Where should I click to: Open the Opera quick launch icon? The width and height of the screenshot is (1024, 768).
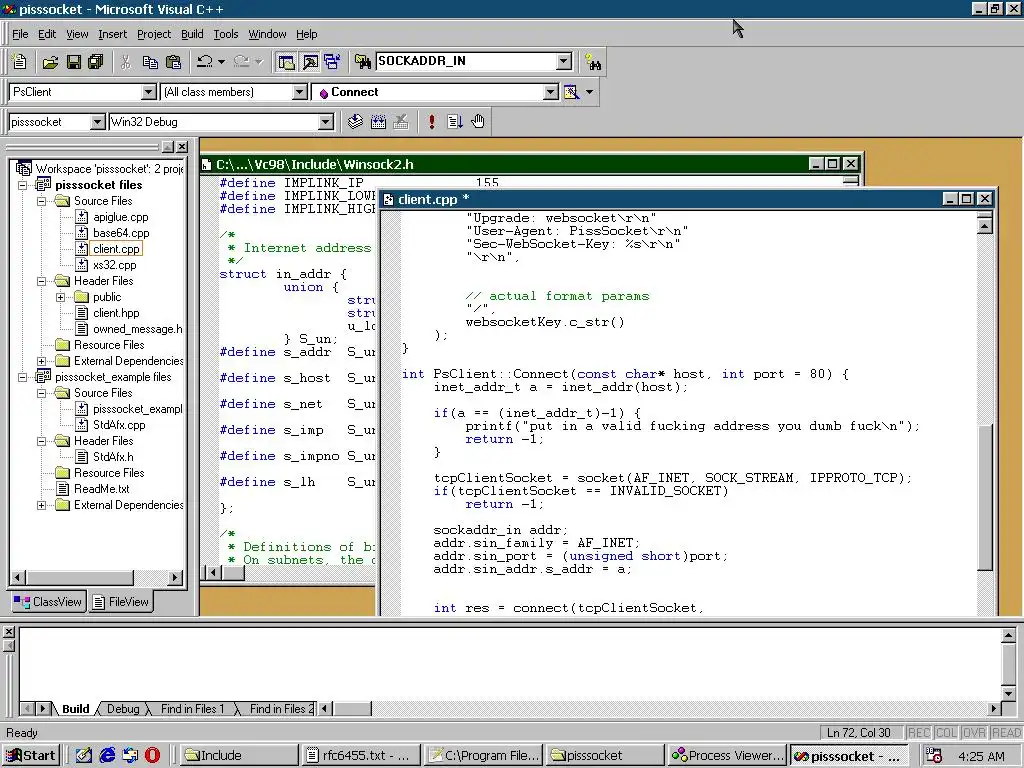click(x=152, y=756)
